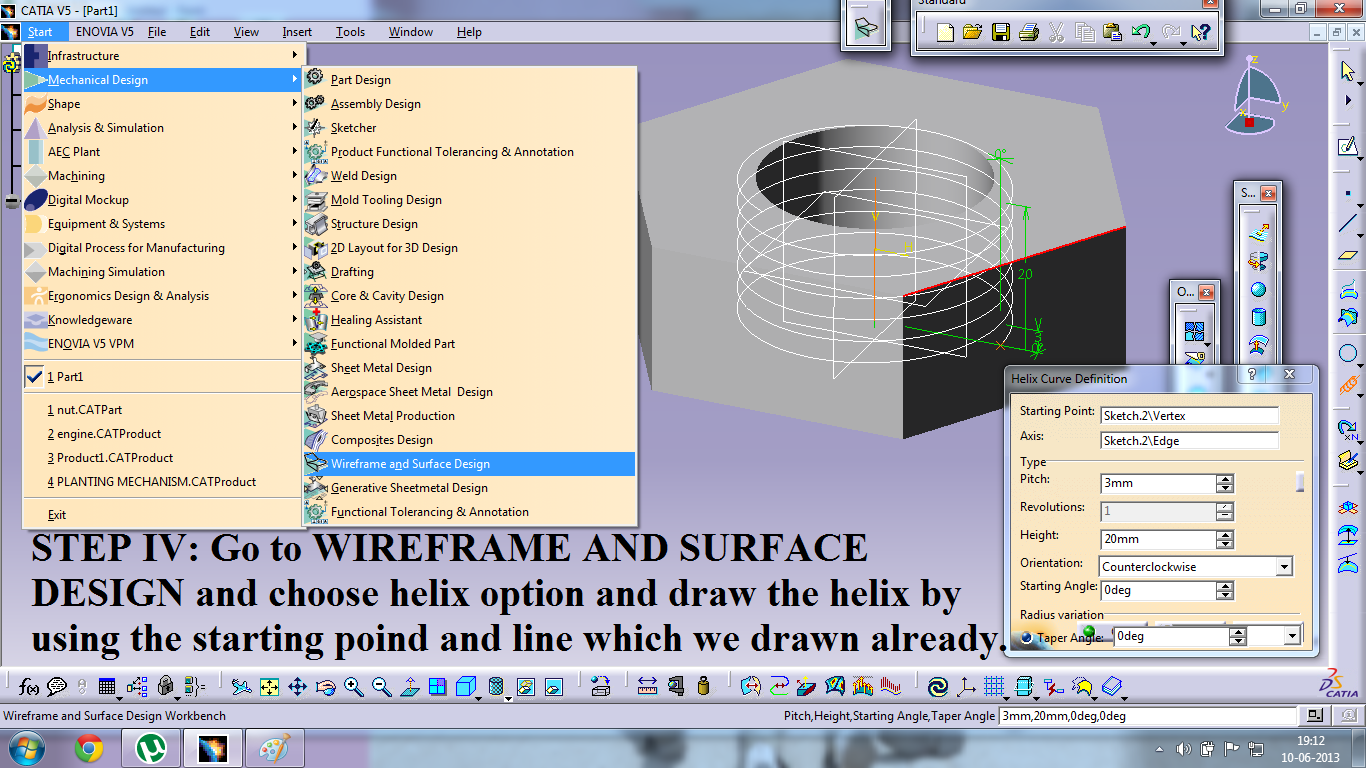Click the Formula f(x) icon
The height and width of the screenshot is (768, 1366).
[x=29, y=687]
